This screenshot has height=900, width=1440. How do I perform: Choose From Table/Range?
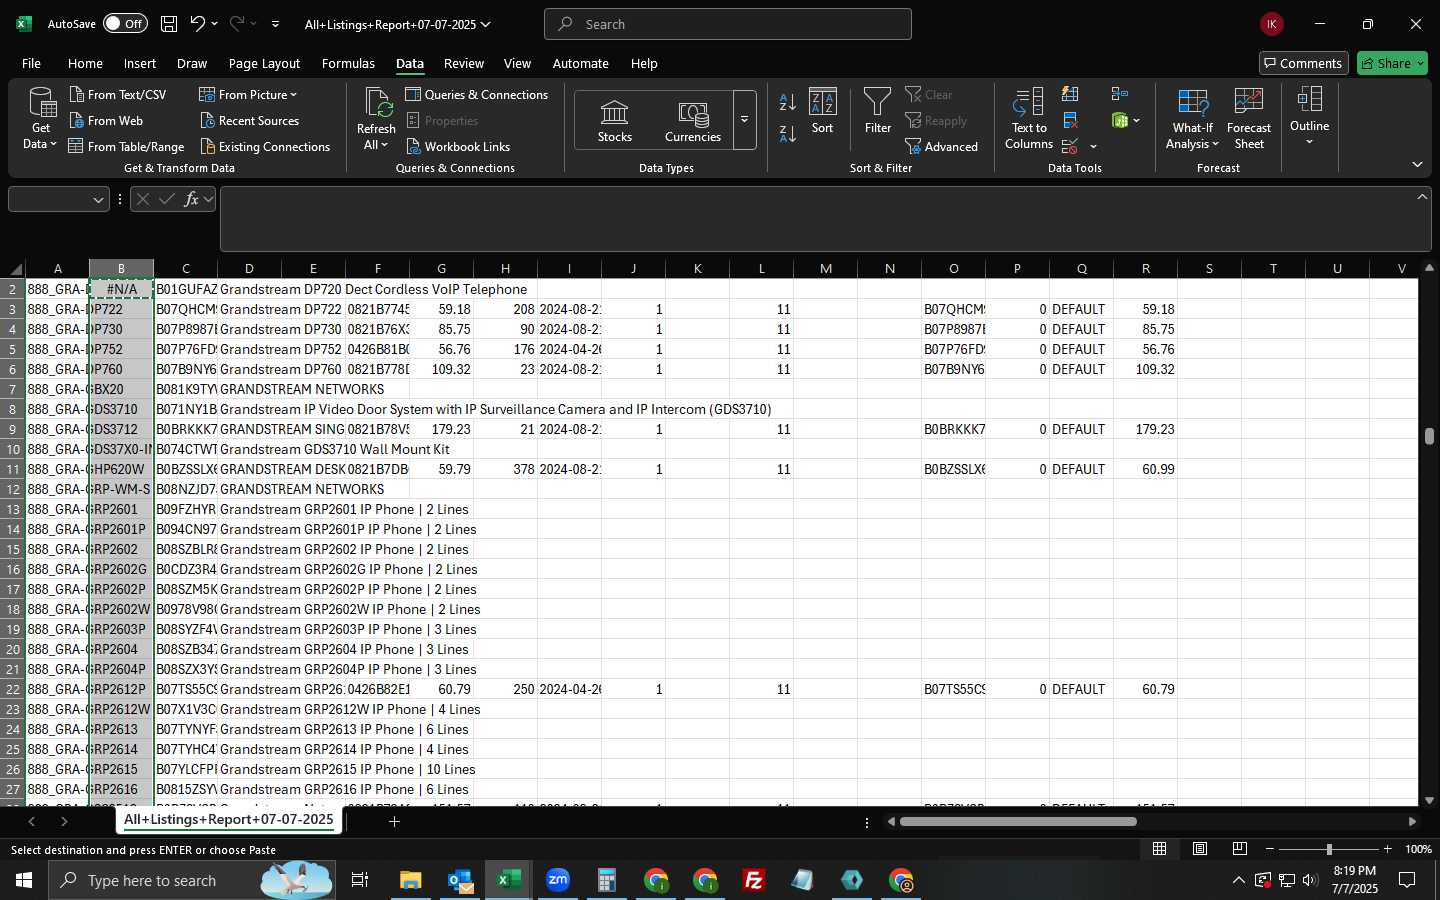[126, 146]
